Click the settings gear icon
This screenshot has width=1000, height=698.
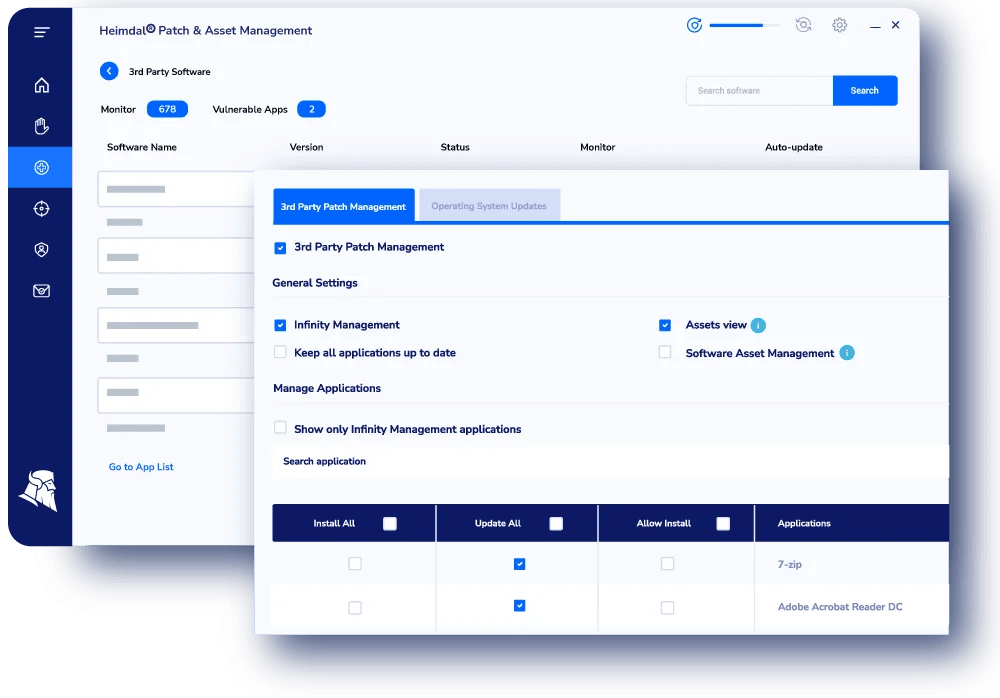[839, 25]
